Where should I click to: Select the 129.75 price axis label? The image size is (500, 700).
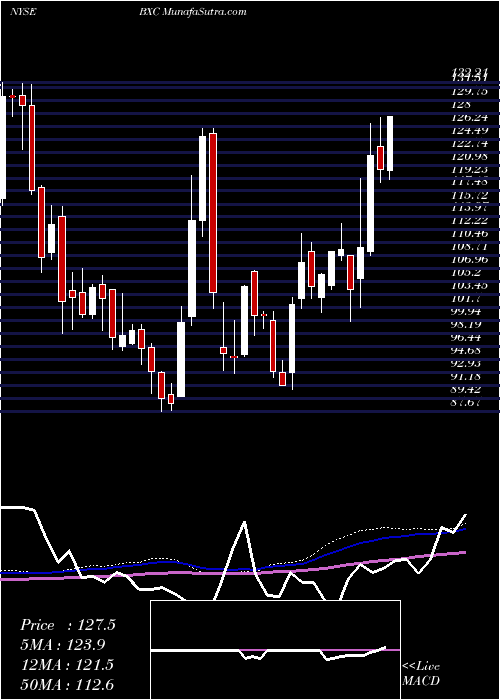coord(470,92)
